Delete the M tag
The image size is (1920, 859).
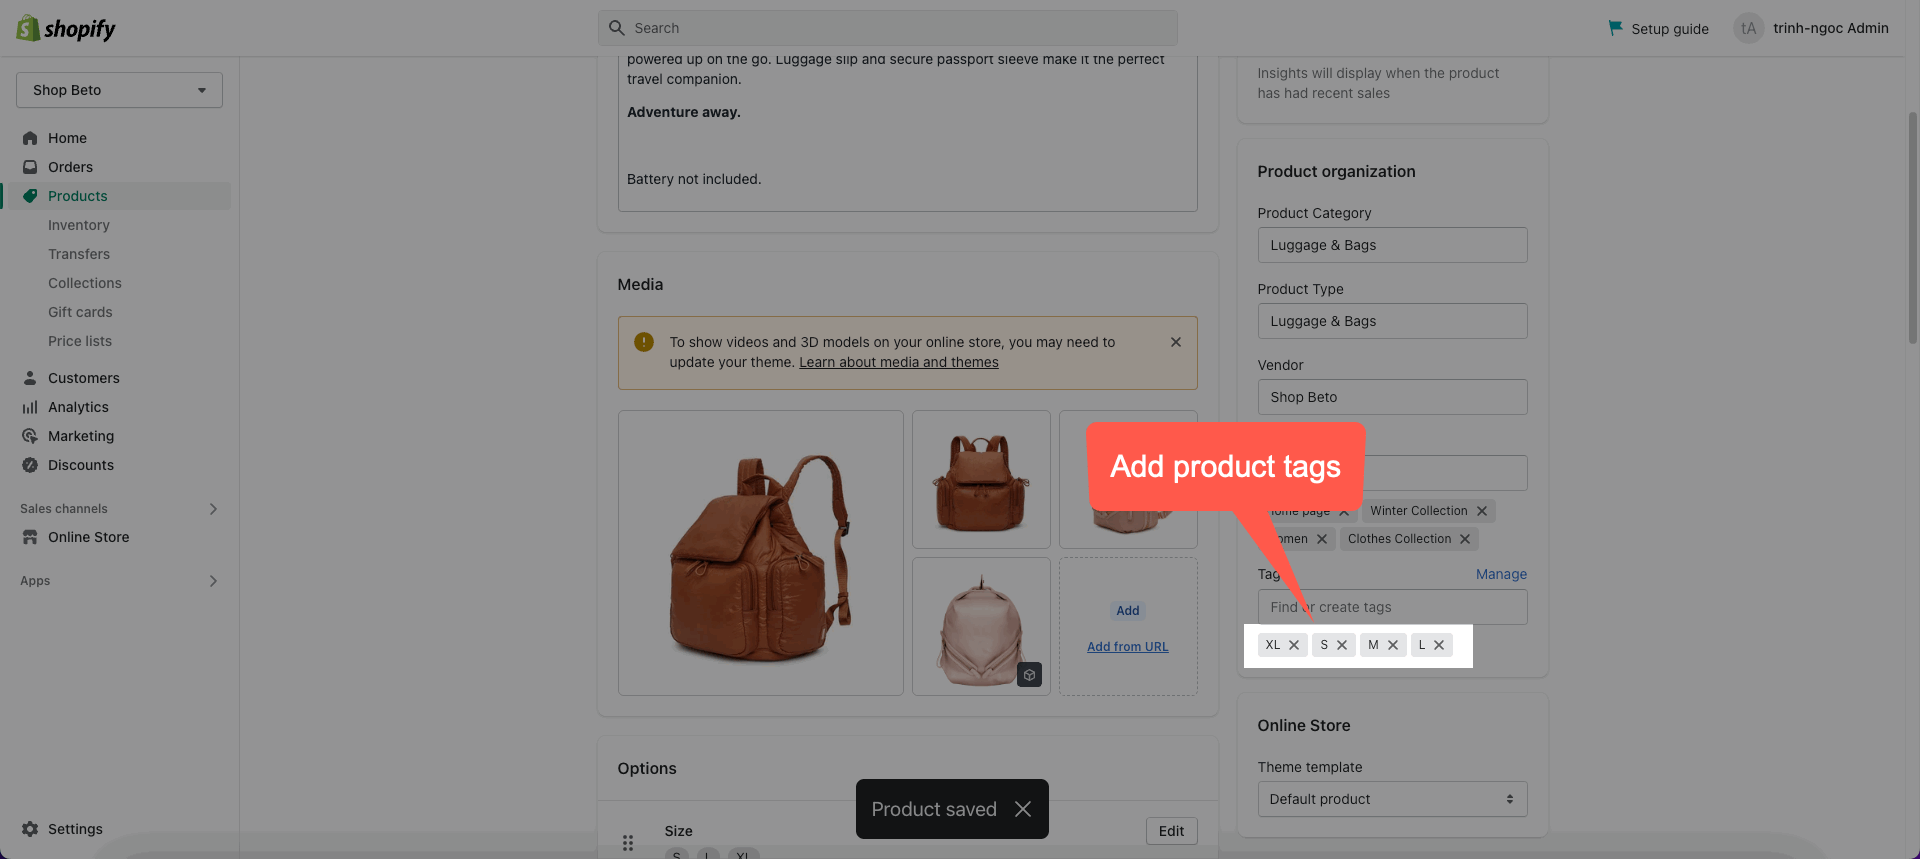pos(1393,645)
